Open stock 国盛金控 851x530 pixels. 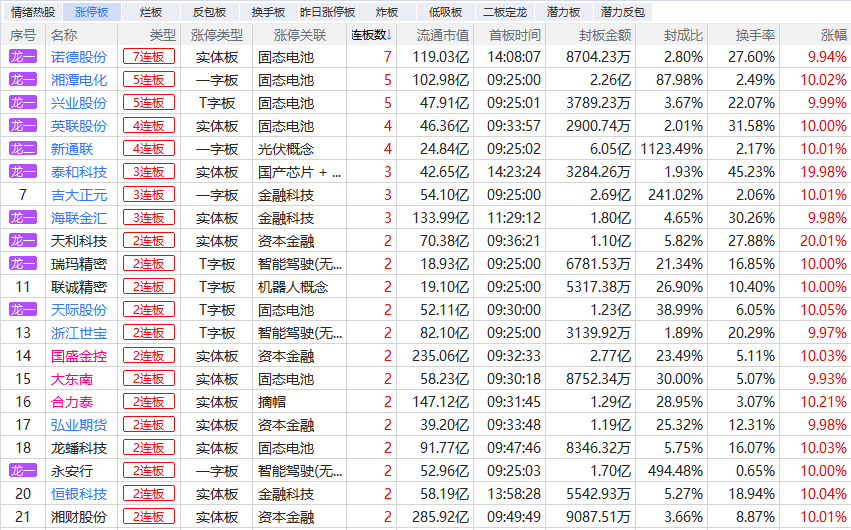pos(79,356)
